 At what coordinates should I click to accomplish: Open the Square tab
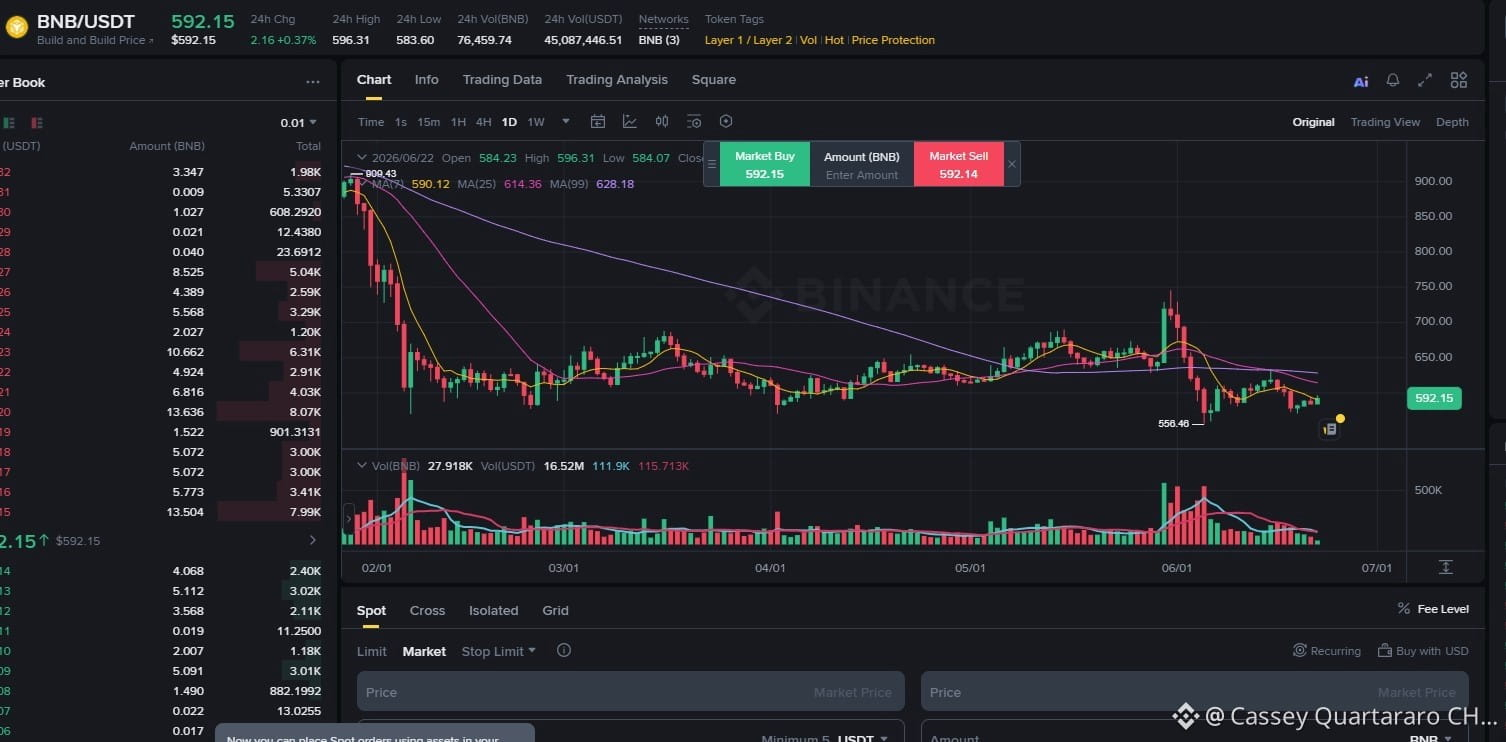[x=714, y=80]
